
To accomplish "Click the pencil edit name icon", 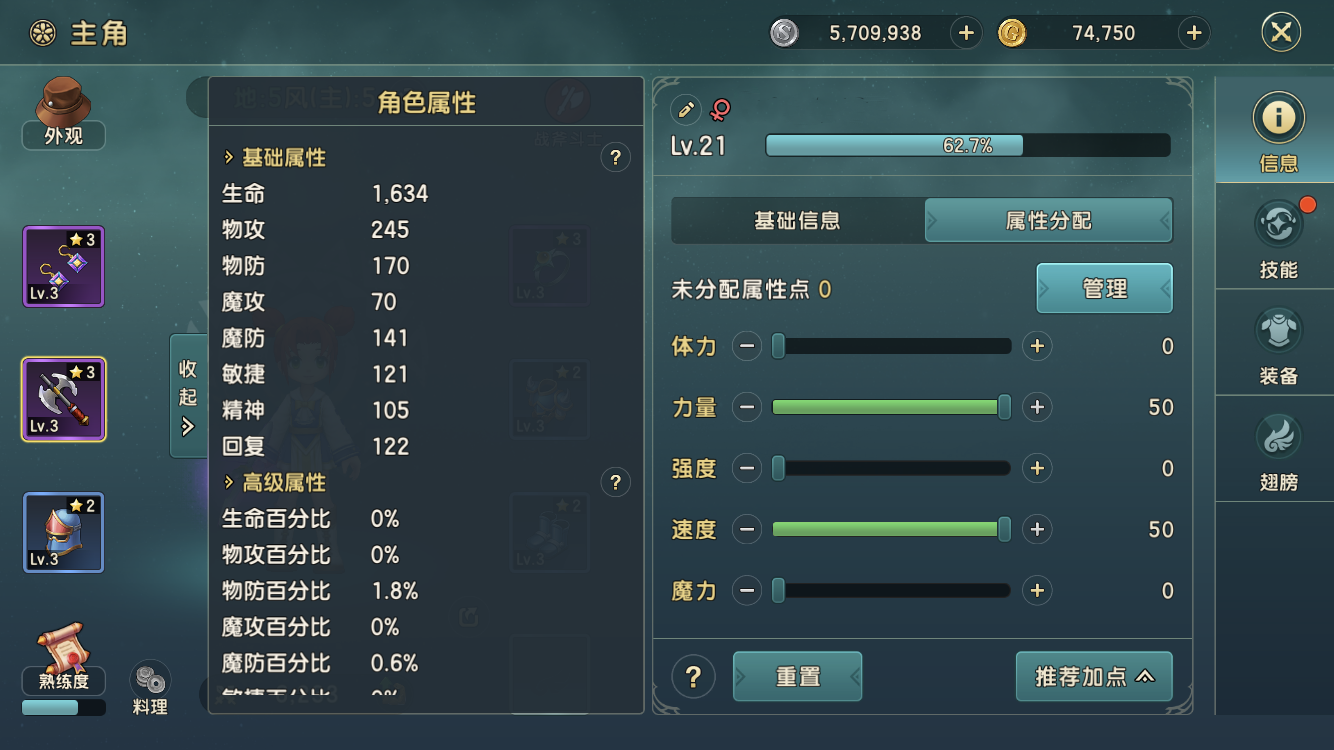I will [685, 109].
